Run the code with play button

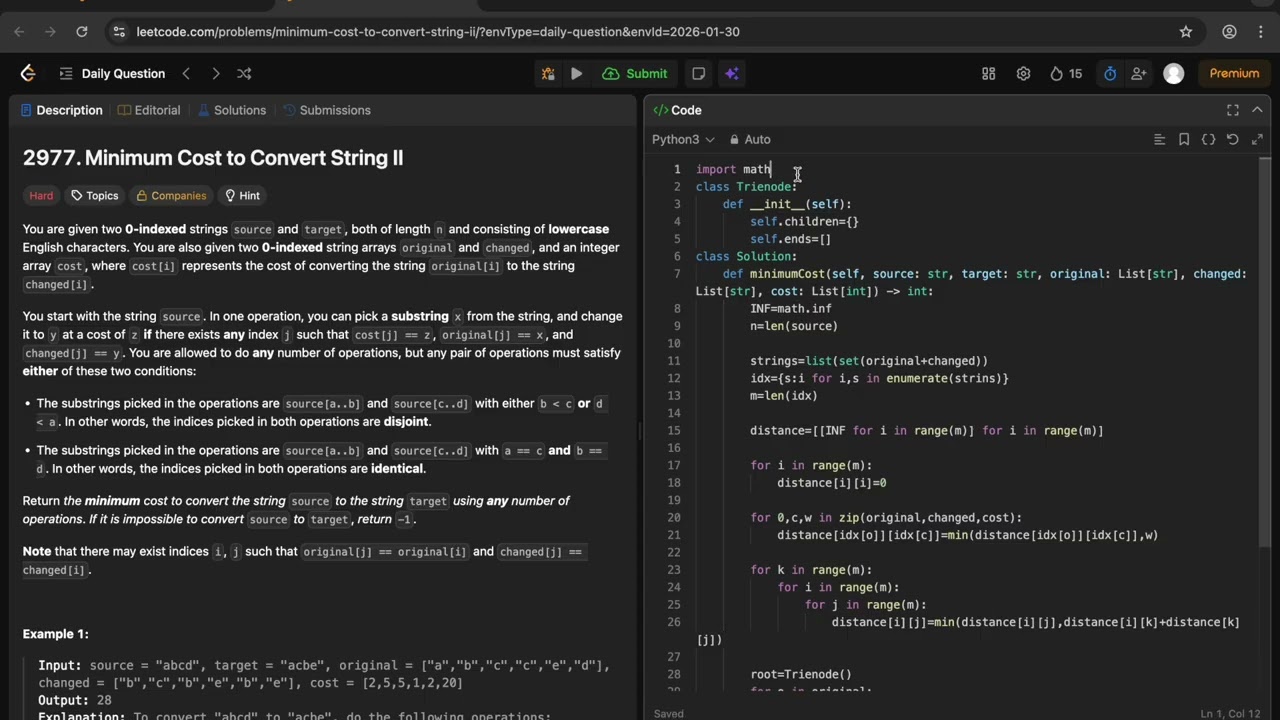(576, 73)
